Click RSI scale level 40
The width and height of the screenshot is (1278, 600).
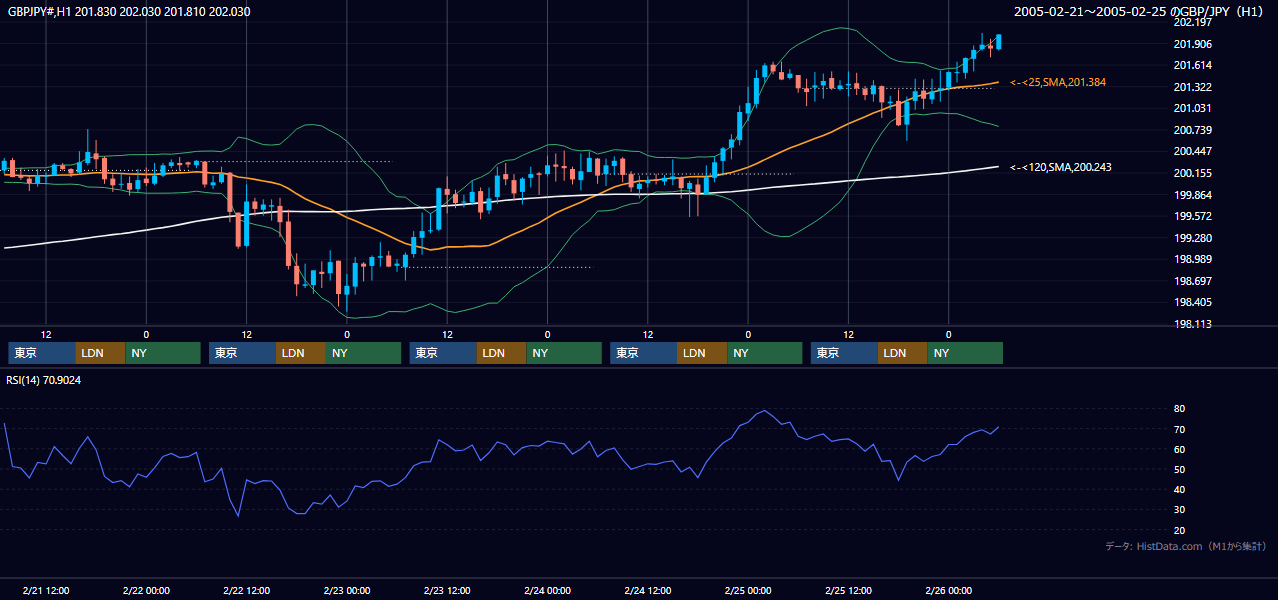pyautogui.click(x=1179, y=489)
